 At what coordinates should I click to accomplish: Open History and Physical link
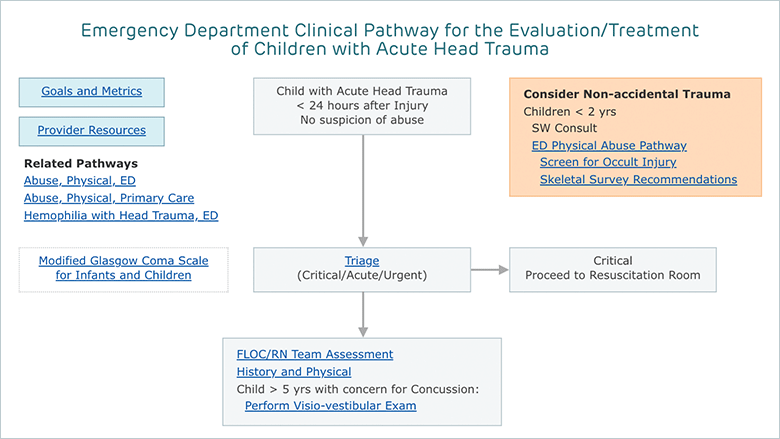[x=293, y=371]
